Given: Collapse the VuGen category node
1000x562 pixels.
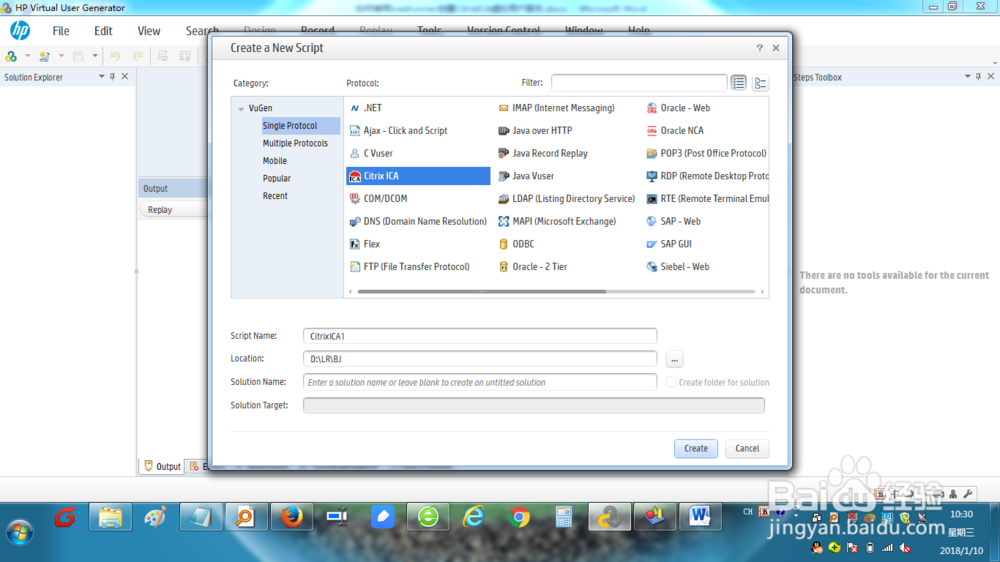Looking at the screenshot, I should [x=241, y=109].
